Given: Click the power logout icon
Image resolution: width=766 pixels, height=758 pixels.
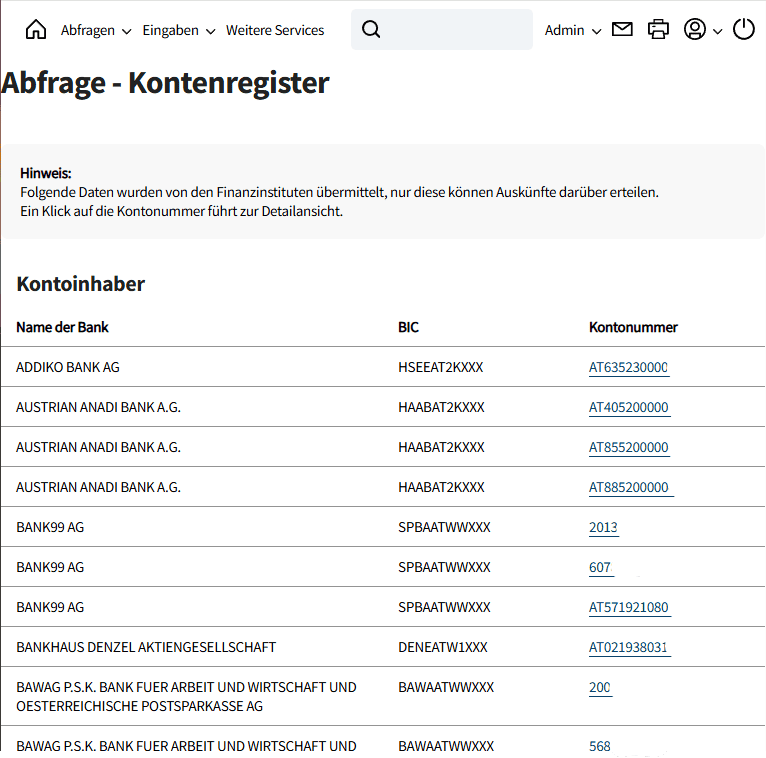Looking at the screenshot, I should (x=744, y=29).
